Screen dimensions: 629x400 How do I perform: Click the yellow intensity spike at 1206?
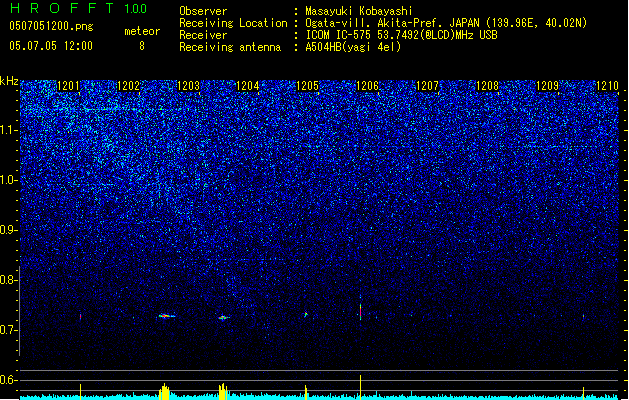coord(361,387)
